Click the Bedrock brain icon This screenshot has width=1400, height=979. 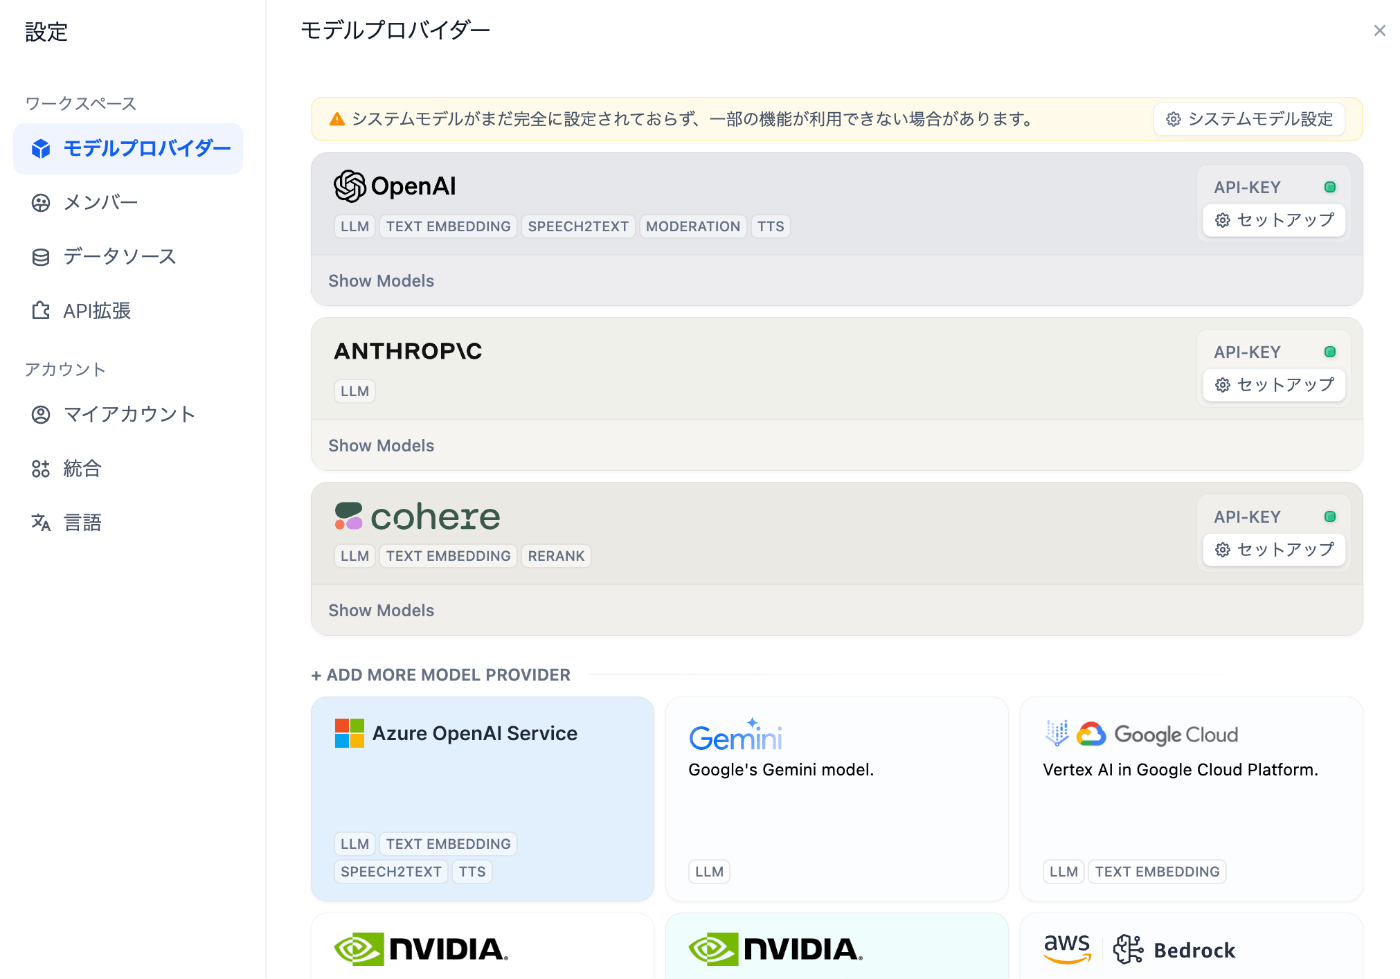(1128, 949)
